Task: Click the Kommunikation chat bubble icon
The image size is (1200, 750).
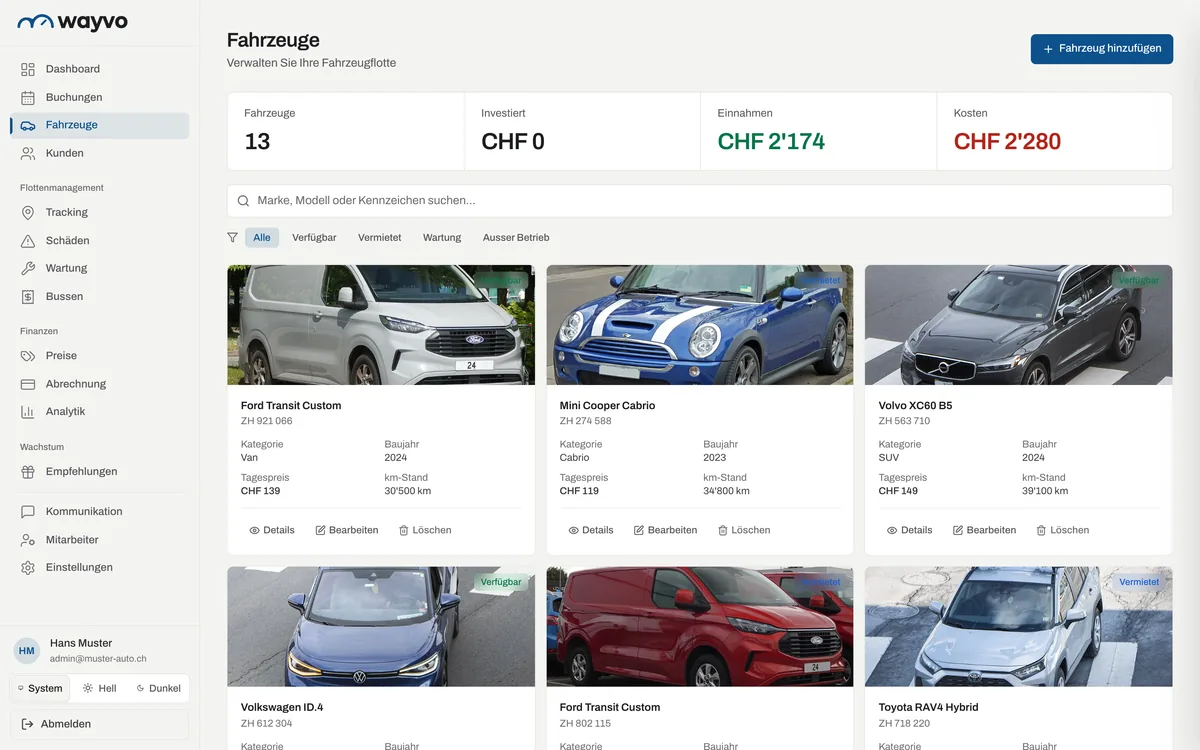Action: tap(28, 512)
